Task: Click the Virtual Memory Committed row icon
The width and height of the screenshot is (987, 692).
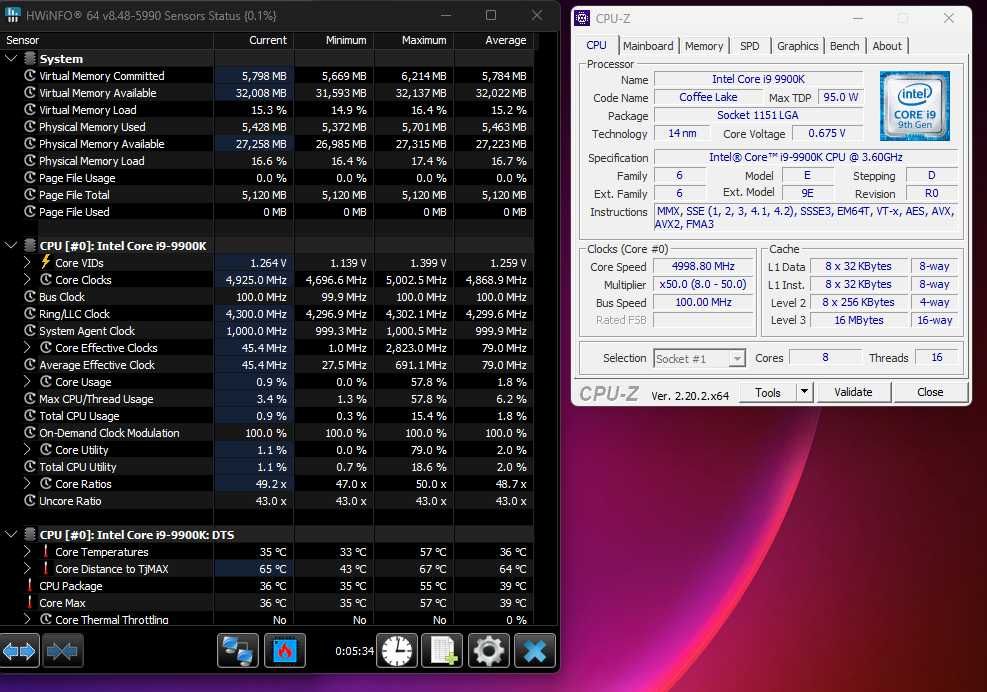Action: 30,76
